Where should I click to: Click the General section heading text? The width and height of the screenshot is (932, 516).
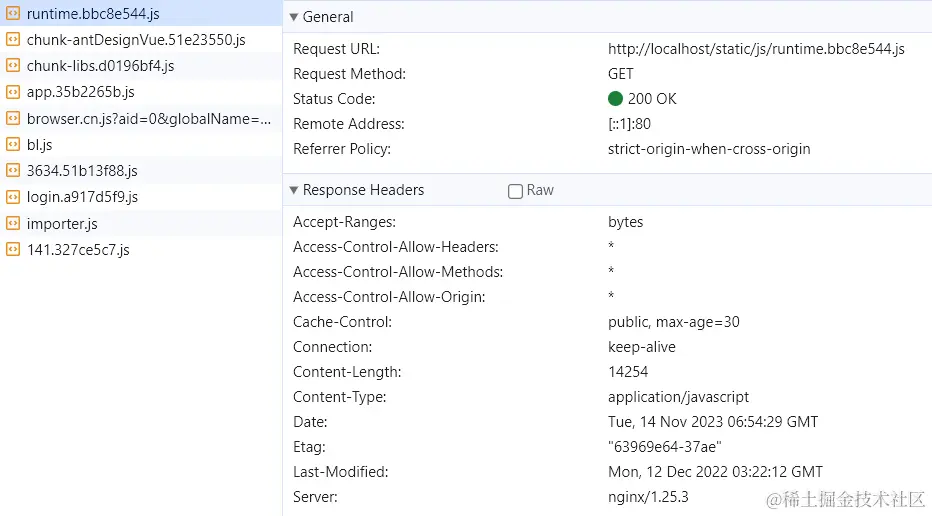click(328, 17)
